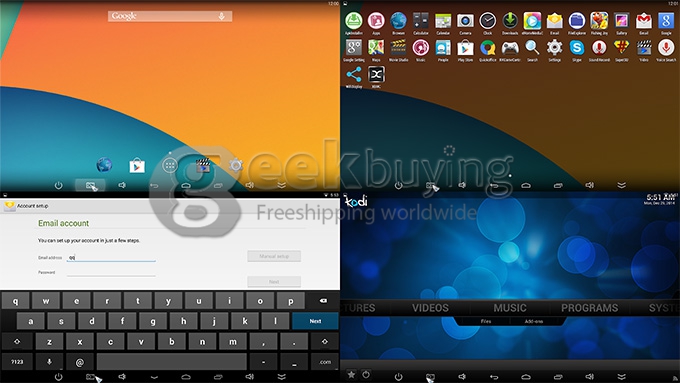Tap the q key on the keyboard
Image resolution: width=680 pixels, height=383 pixels.
coord(16,301)
